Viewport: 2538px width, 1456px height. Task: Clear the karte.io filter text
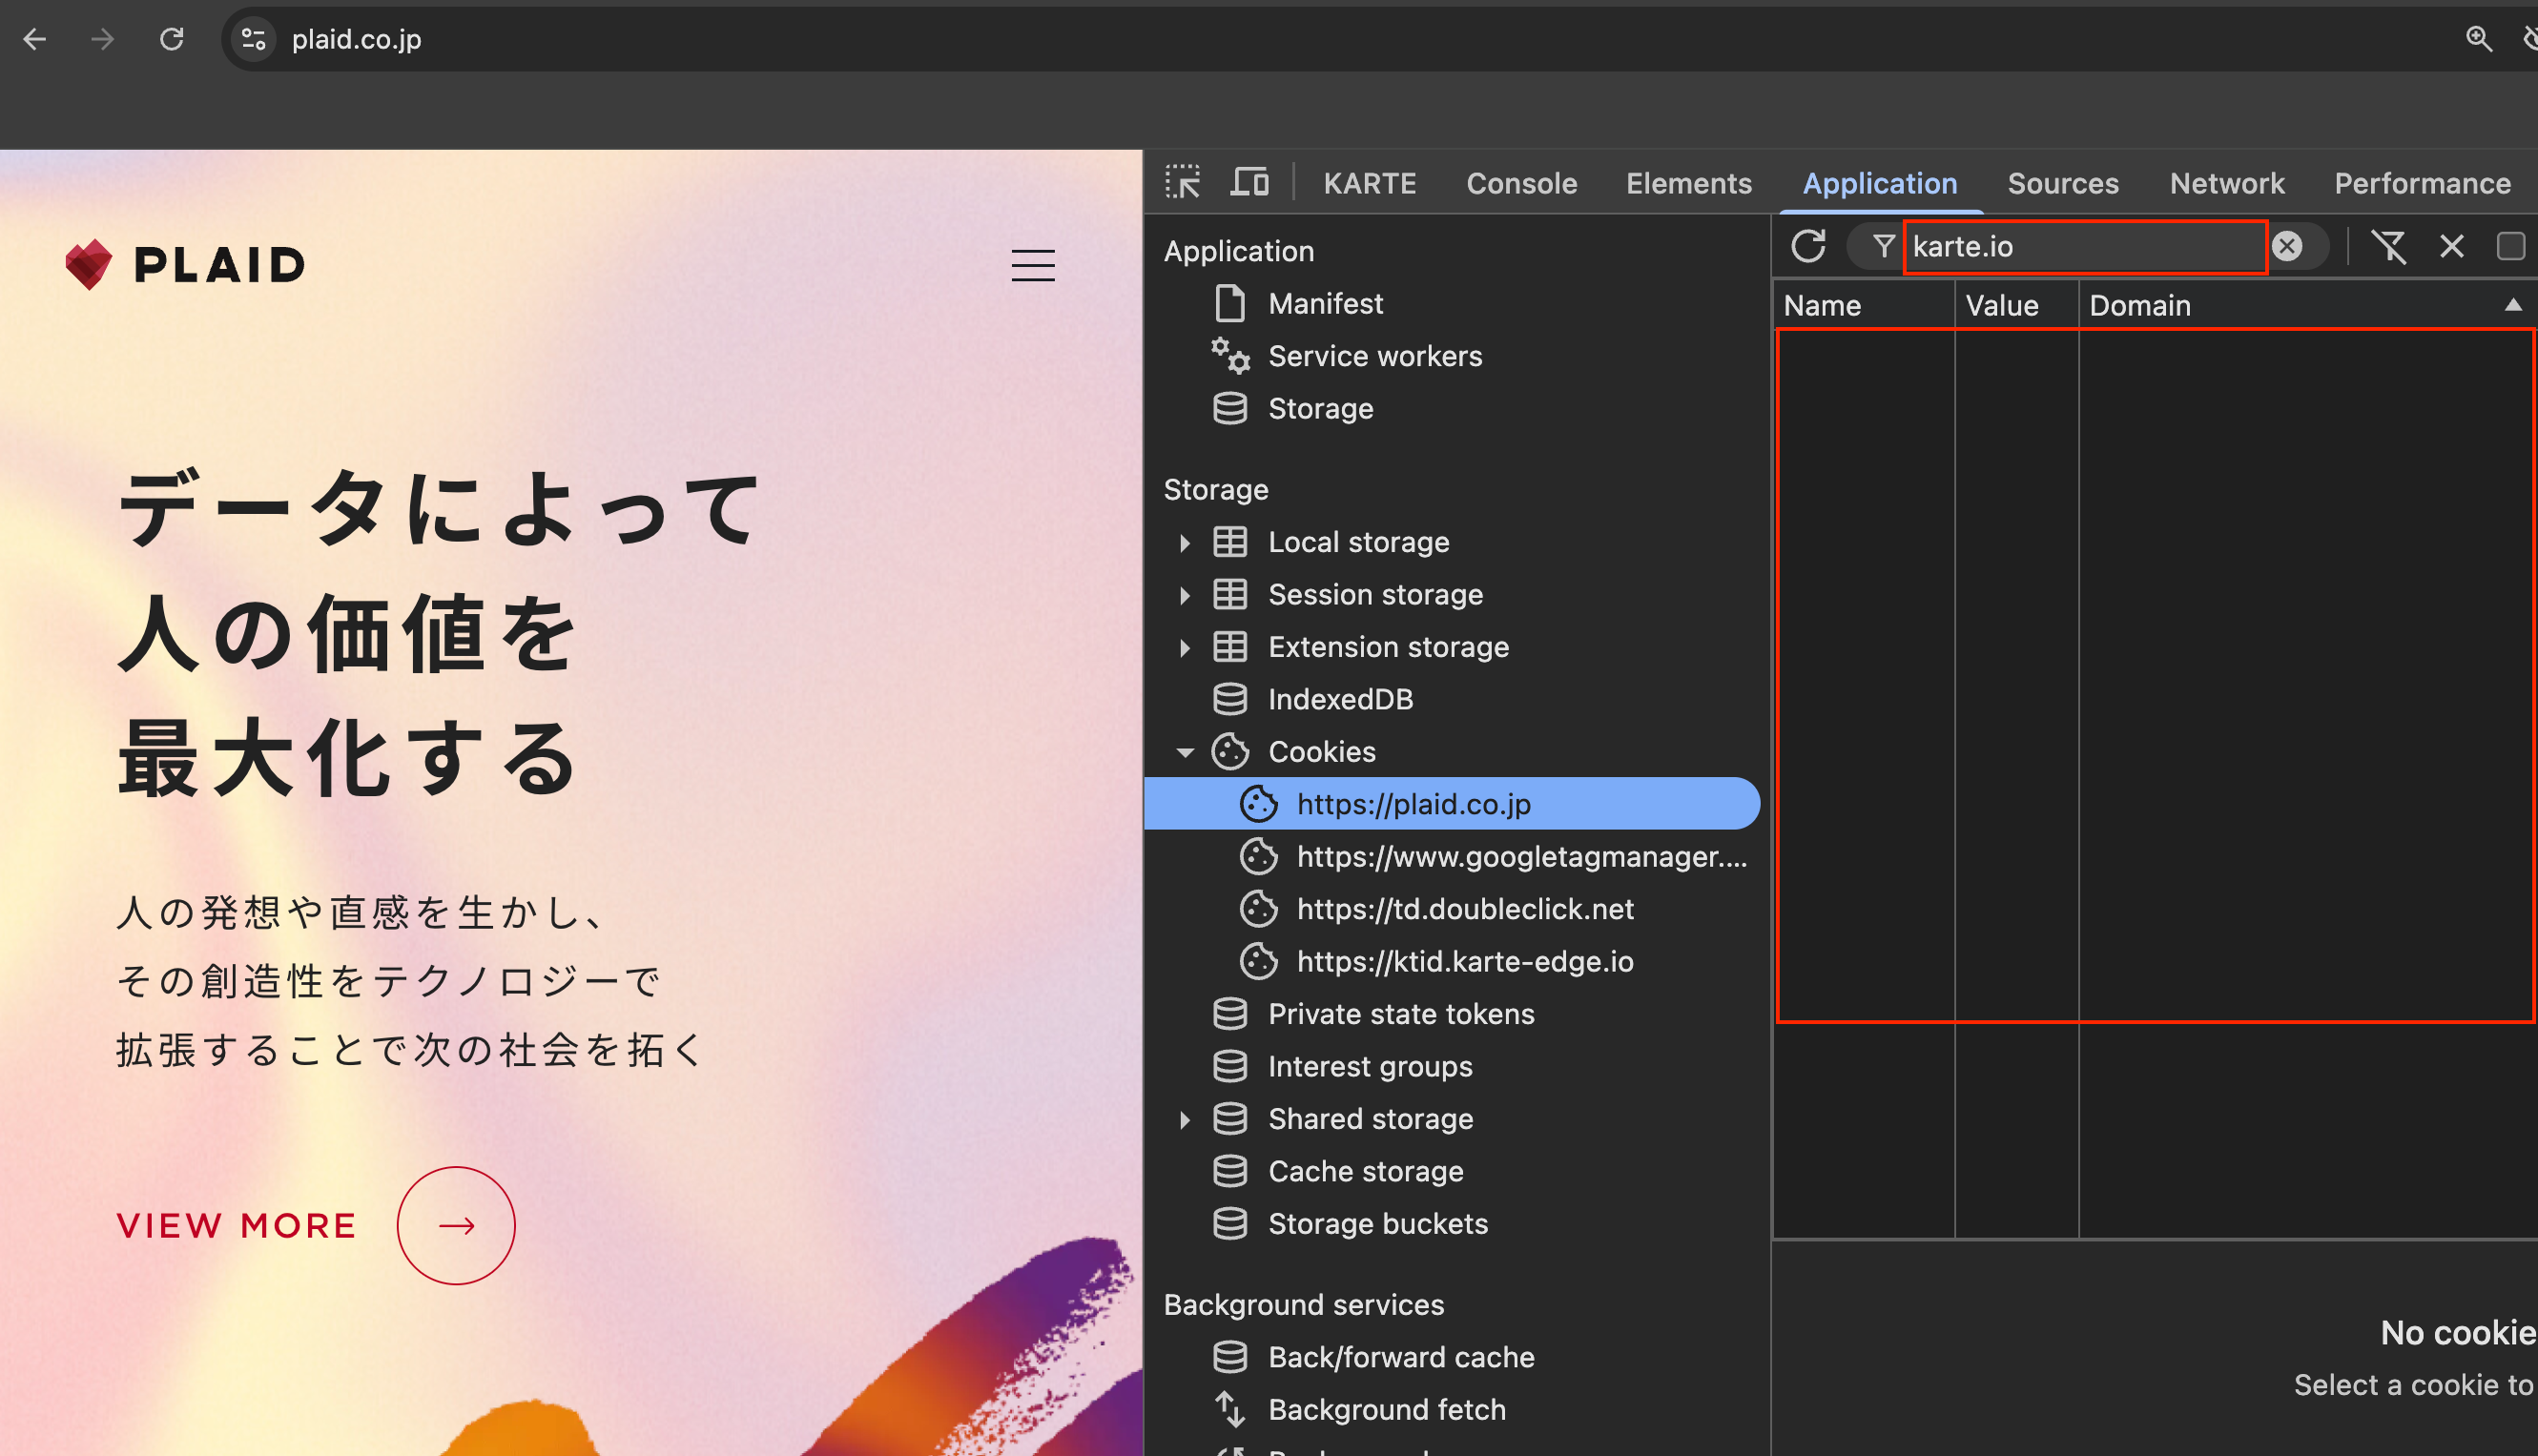(x=2287, y=246)
